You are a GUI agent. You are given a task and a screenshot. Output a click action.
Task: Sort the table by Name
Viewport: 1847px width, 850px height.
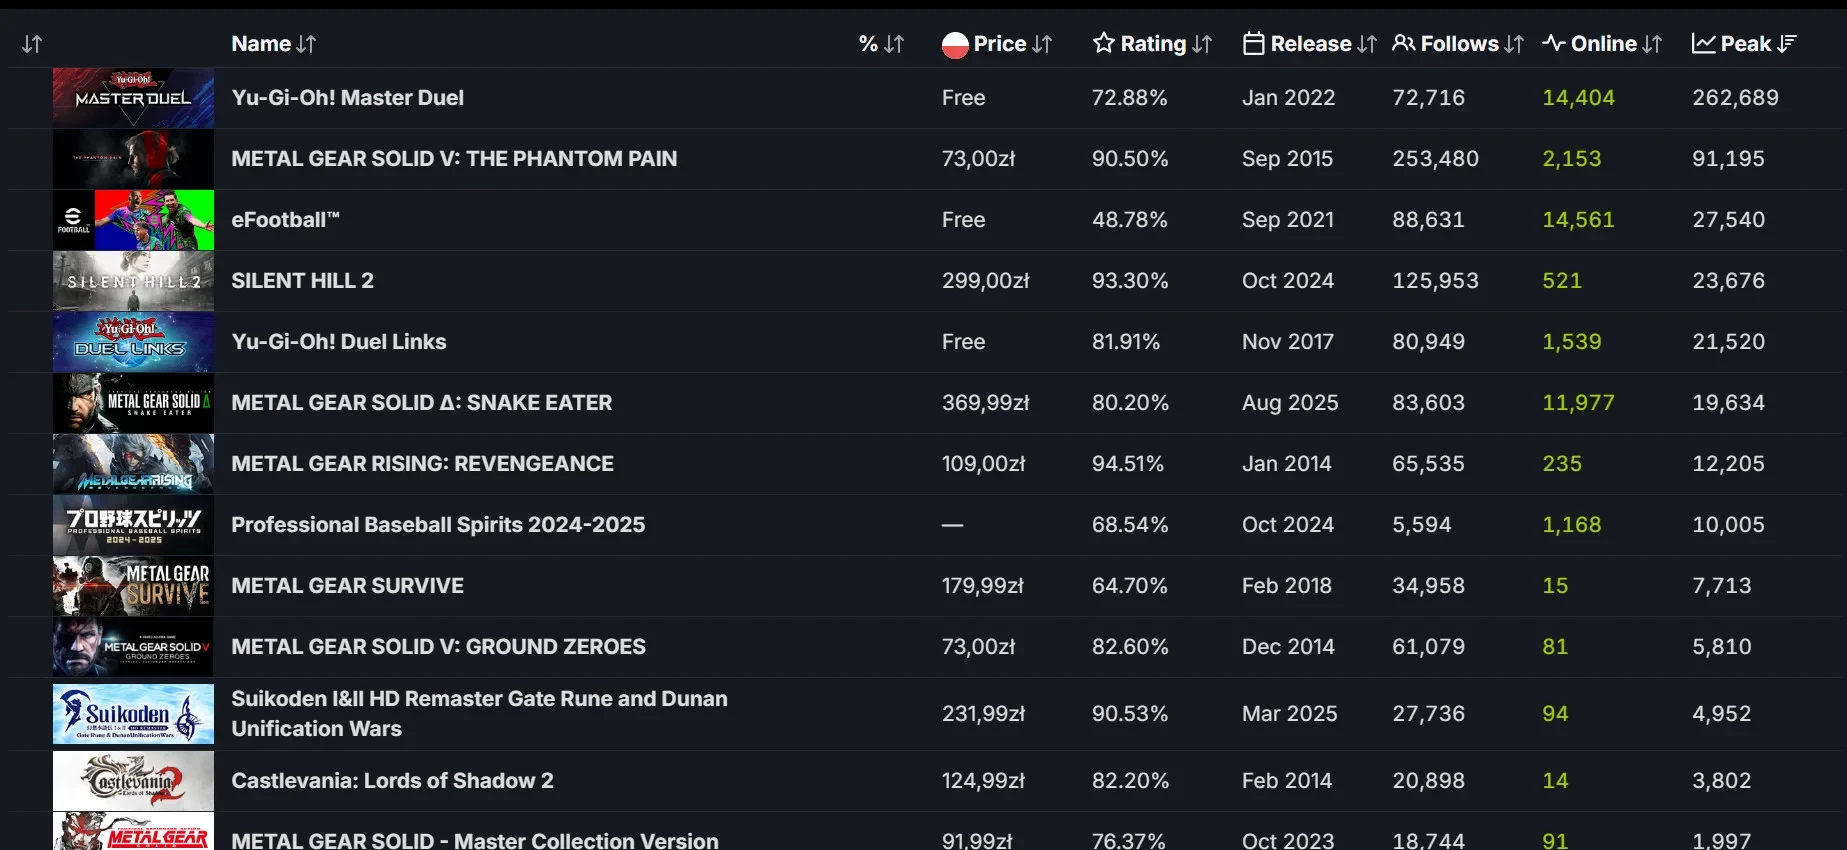273,44
